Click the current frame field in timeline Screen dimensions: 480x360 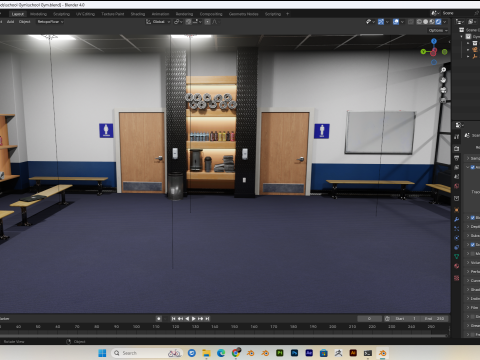point(369,319)
